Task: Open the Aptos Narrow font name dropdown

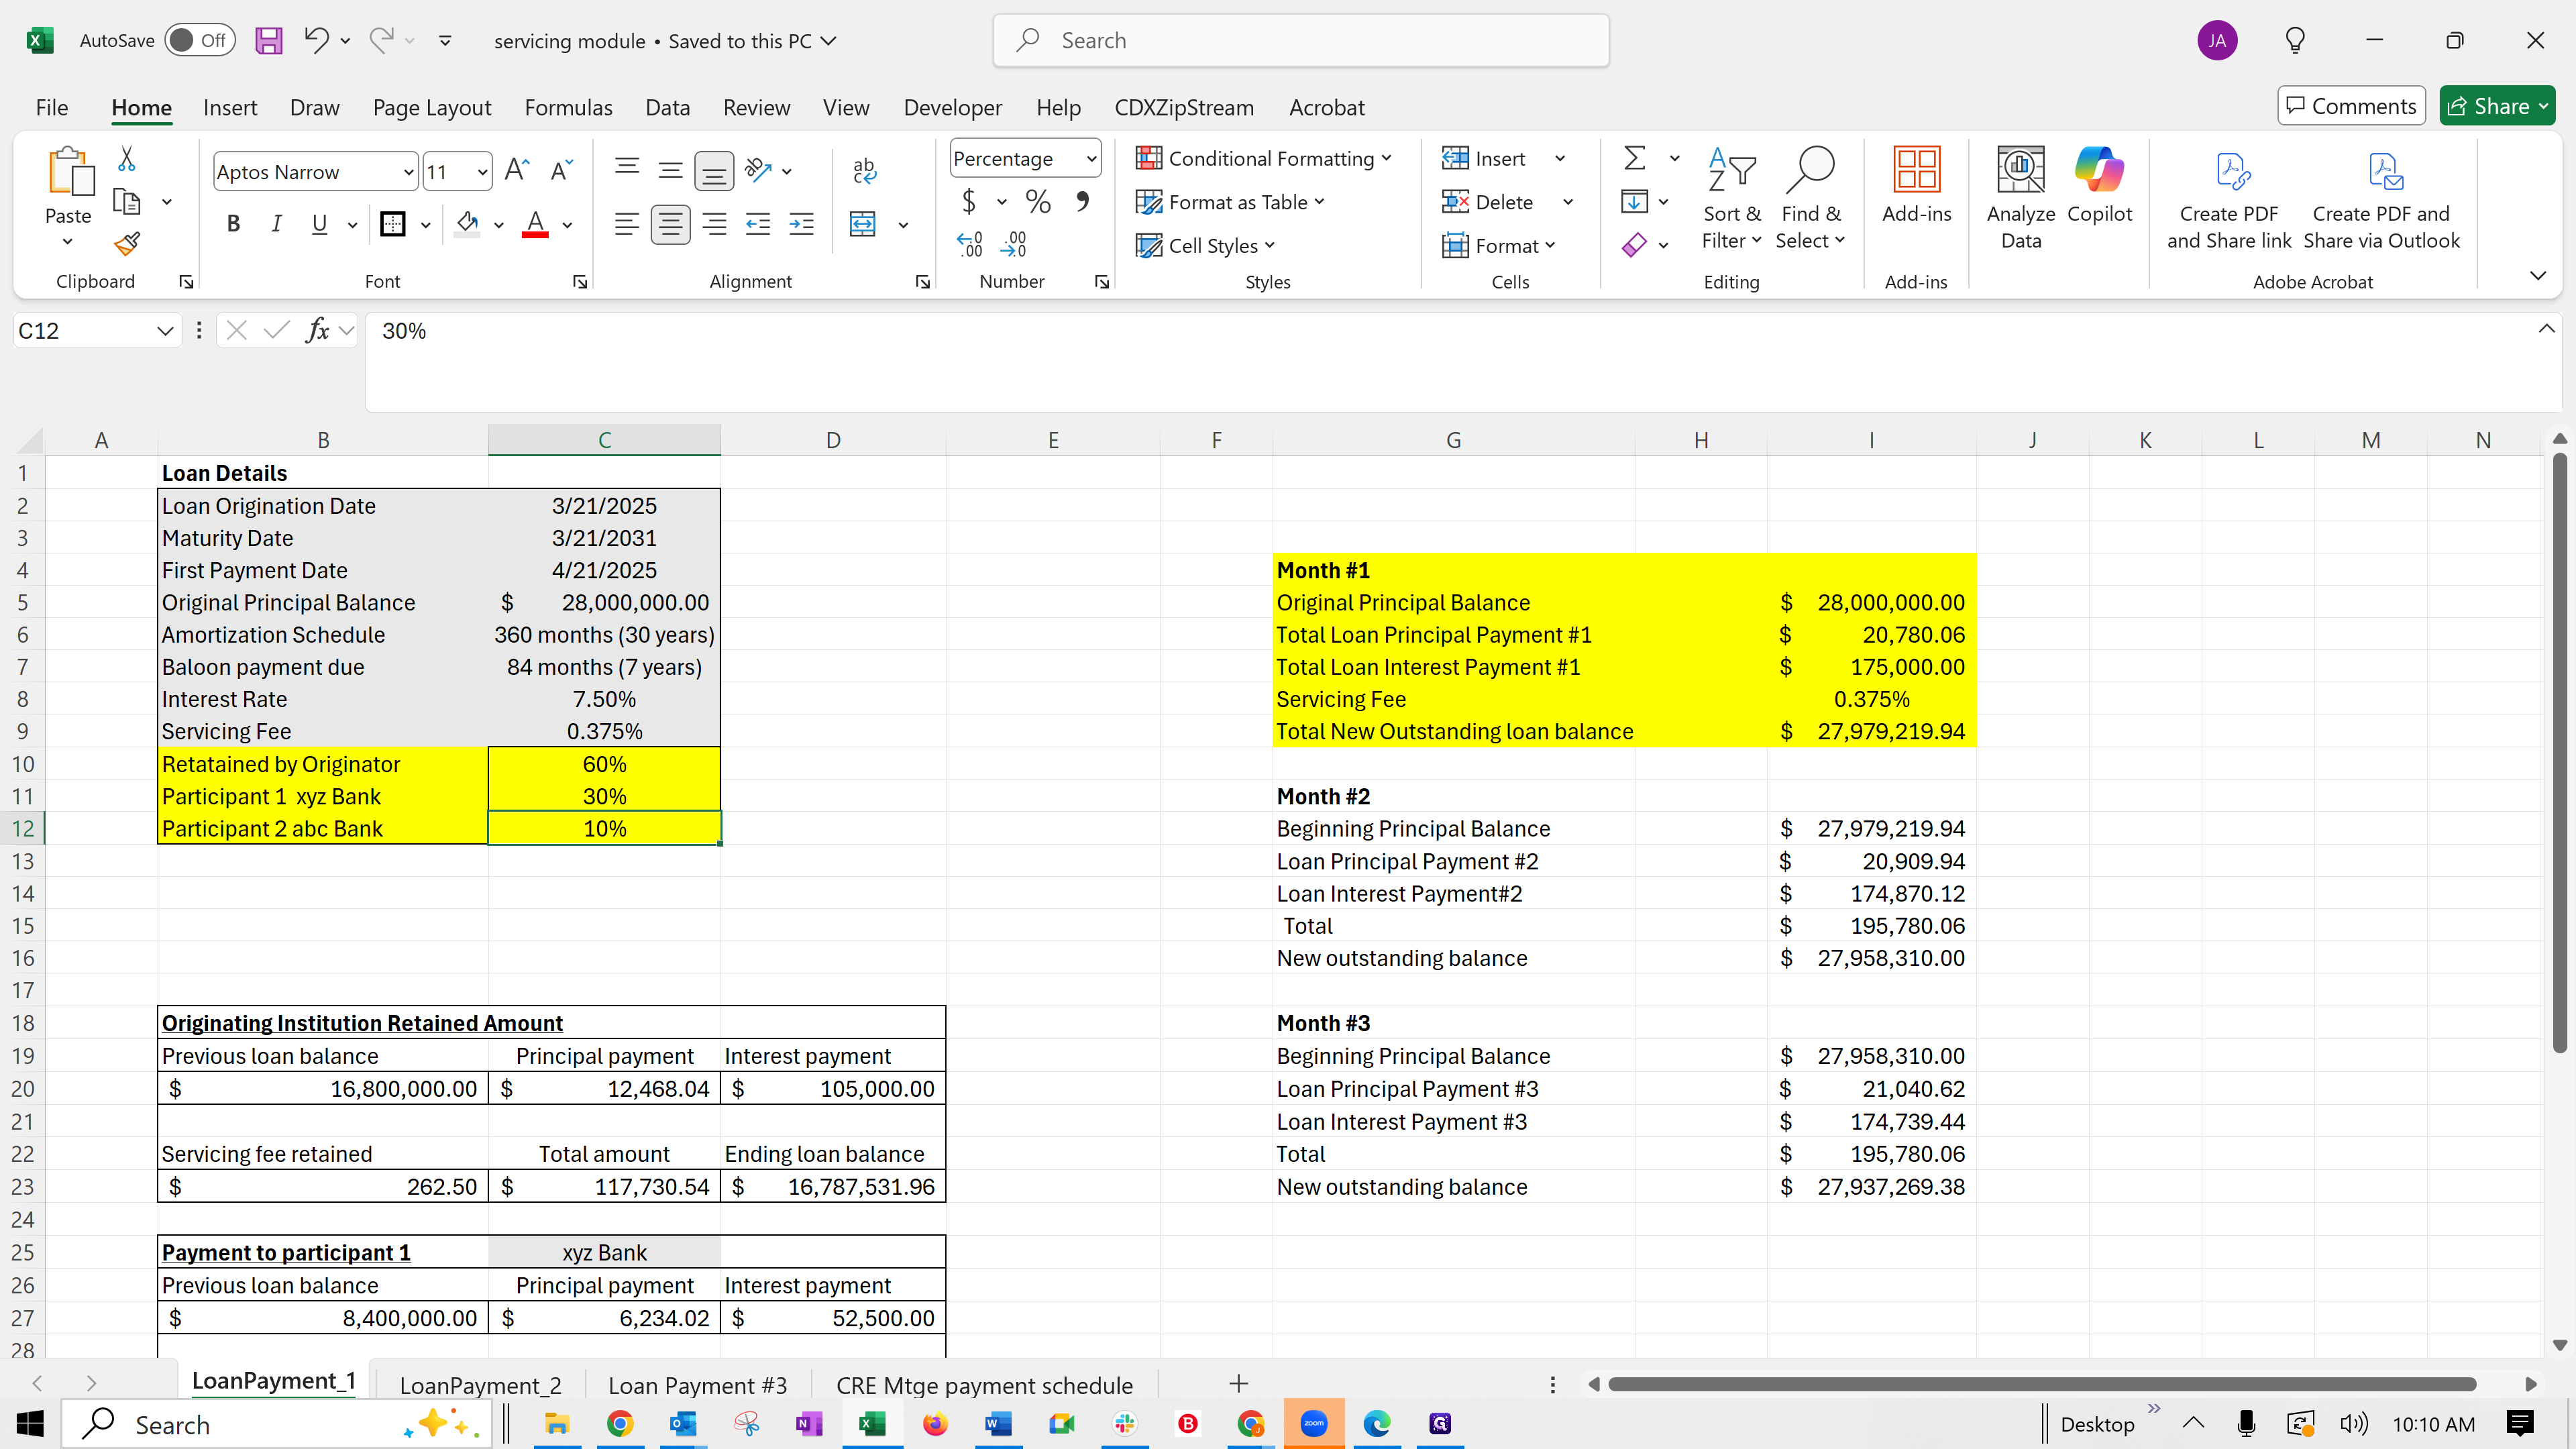Action: point(408,172)
